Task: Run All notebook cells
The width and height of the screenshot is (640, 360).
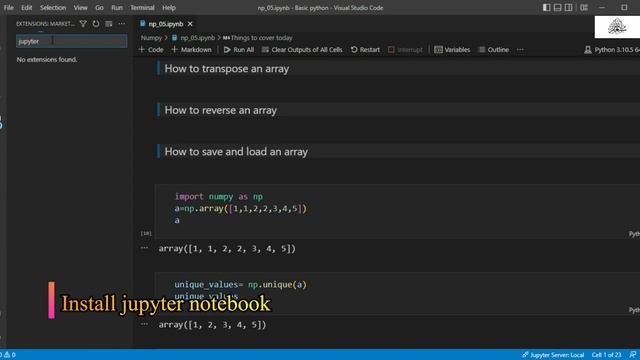Action: pos(239,50)
